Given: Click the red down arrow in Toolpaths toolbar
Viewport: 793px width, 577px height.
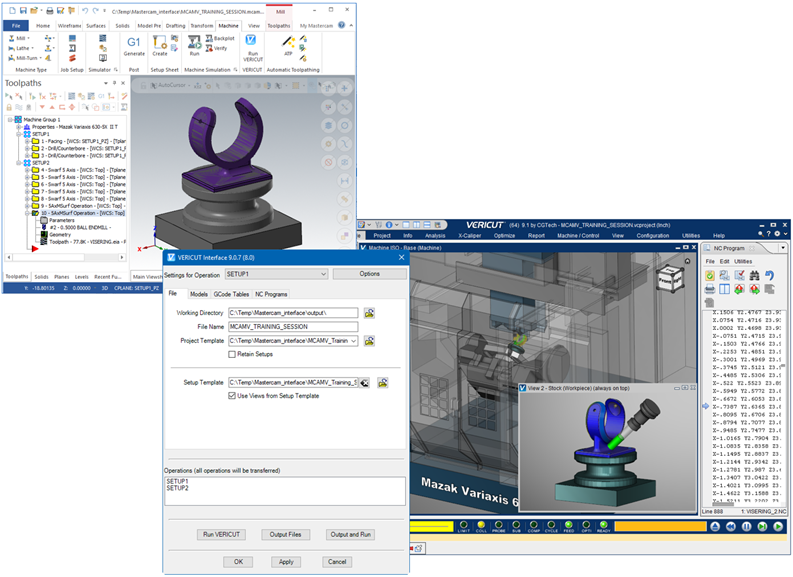Looking at the screenshot, I should point(42,107).
